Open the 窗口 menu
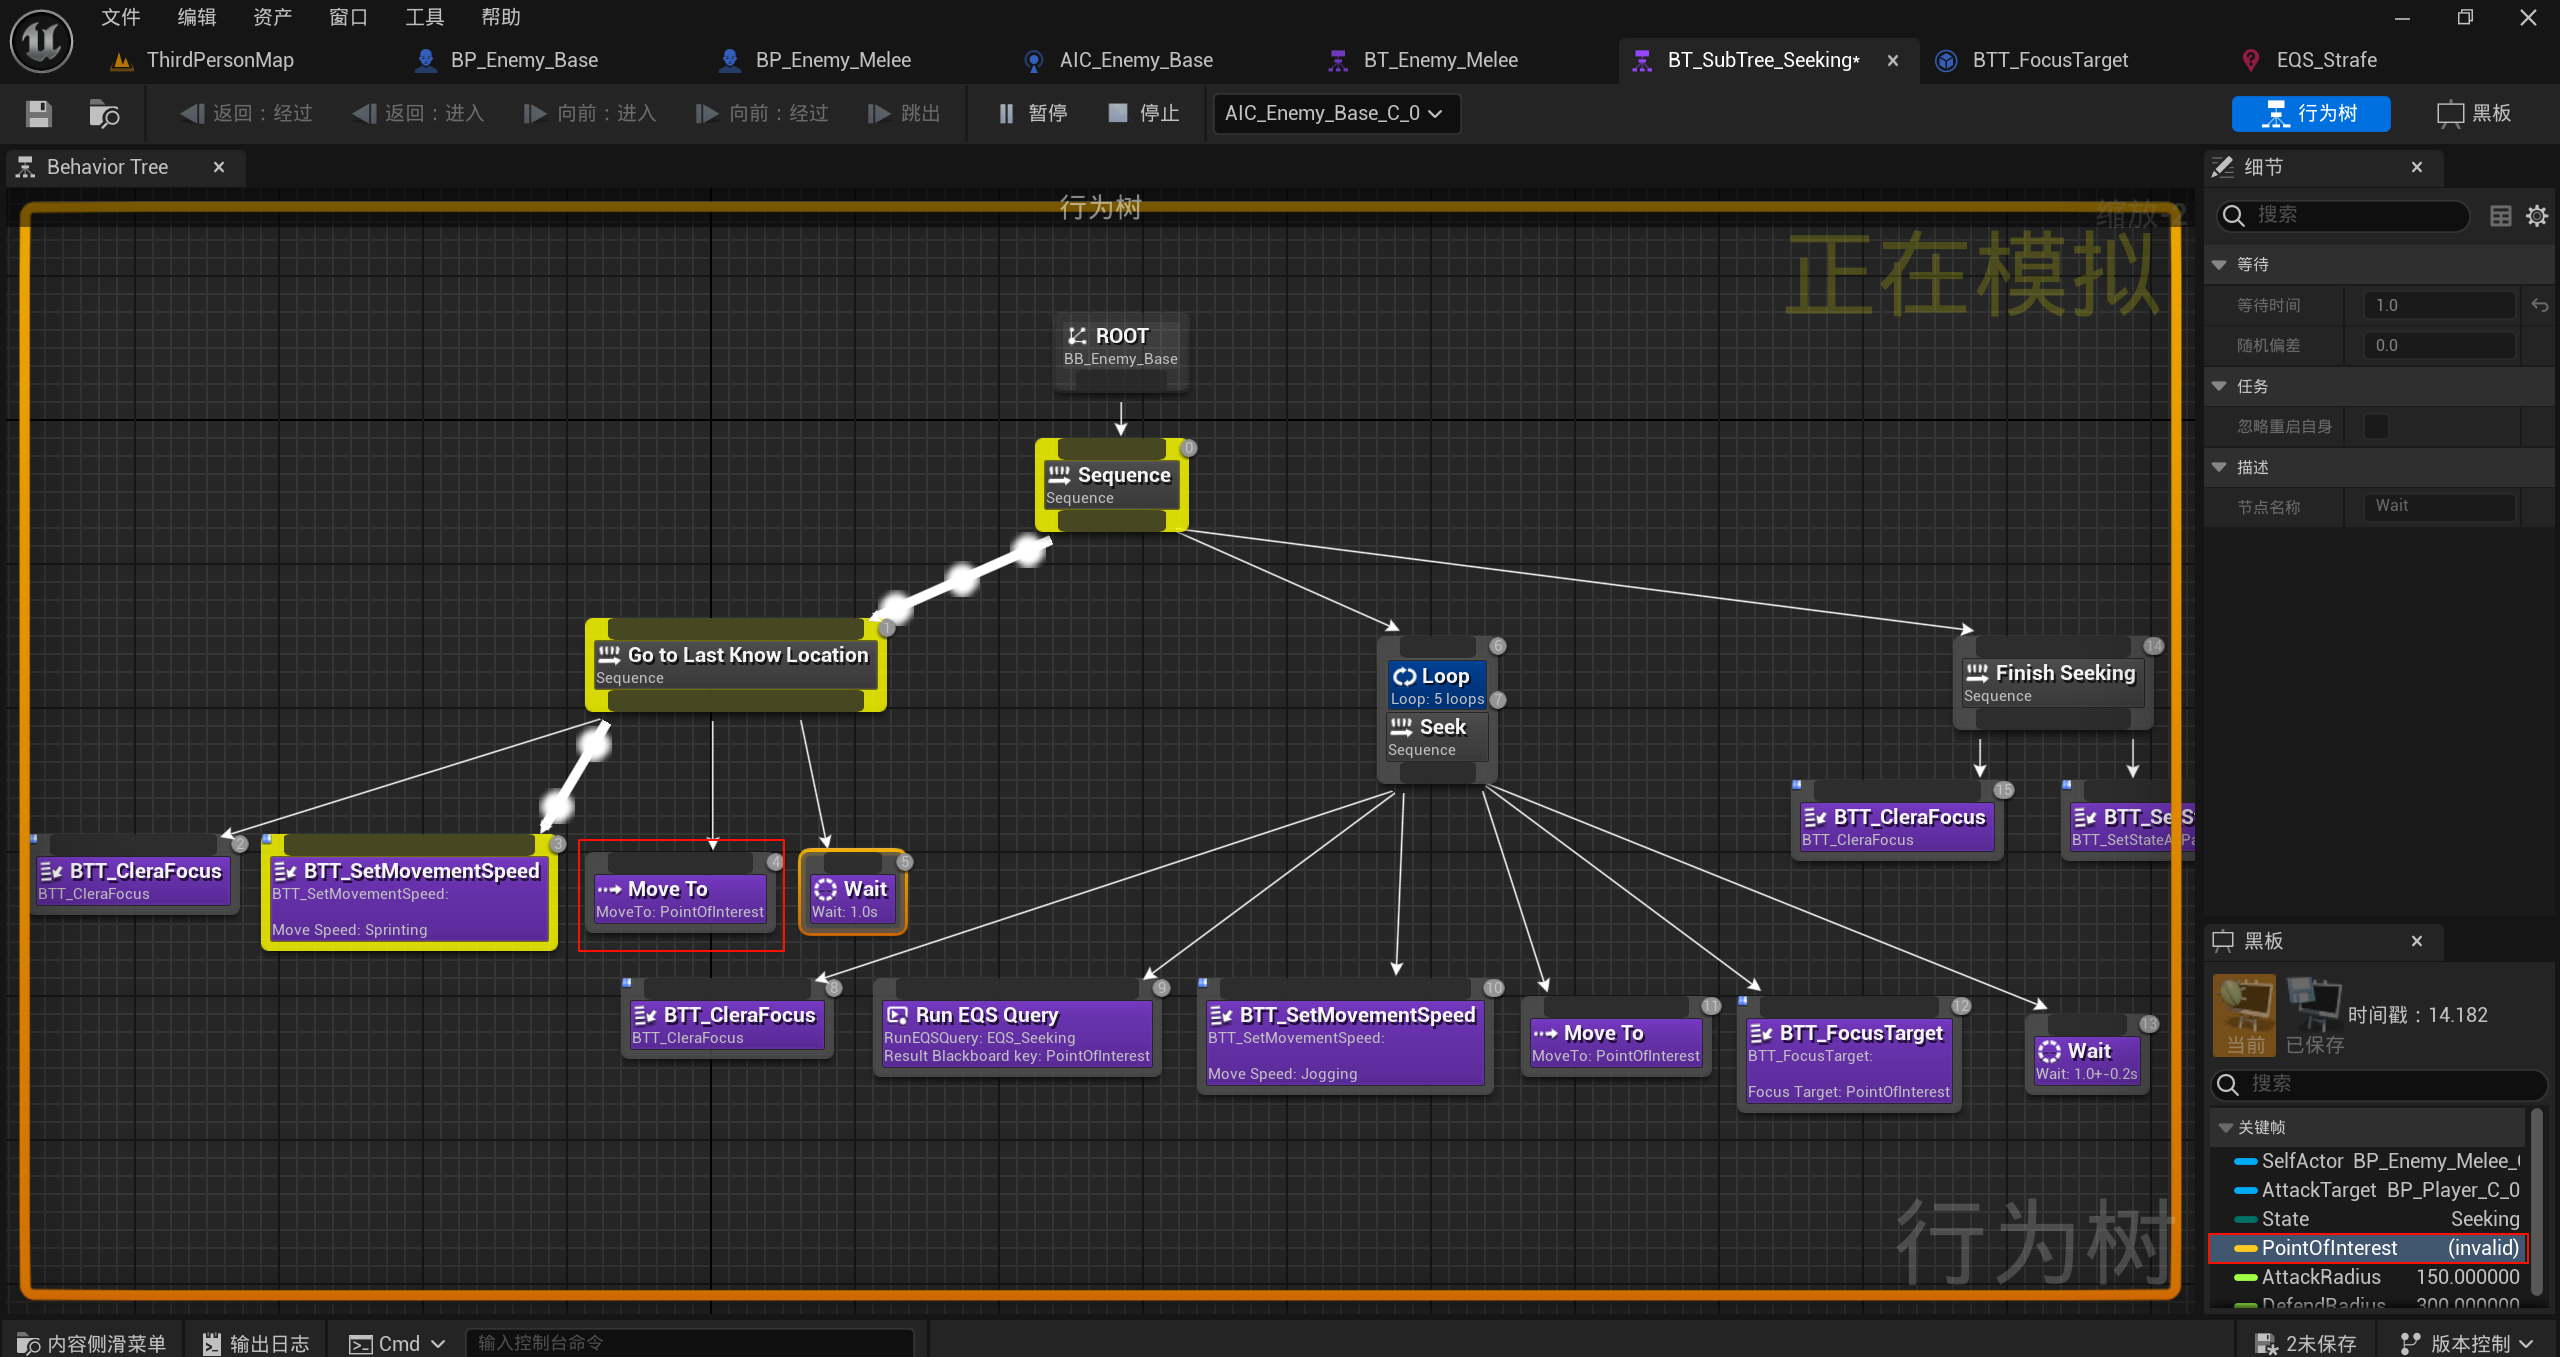The image size is (2560, 1357). [348, 17]
